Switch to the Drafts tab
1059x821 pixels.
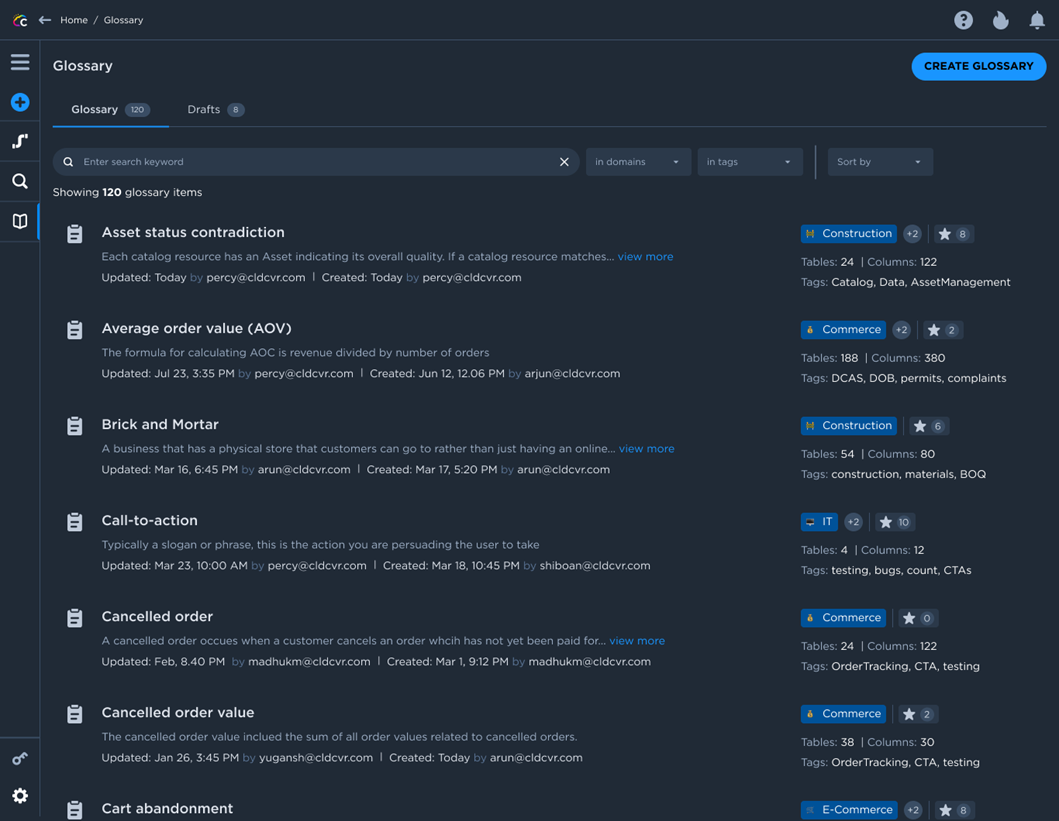[x=215, y=109]
